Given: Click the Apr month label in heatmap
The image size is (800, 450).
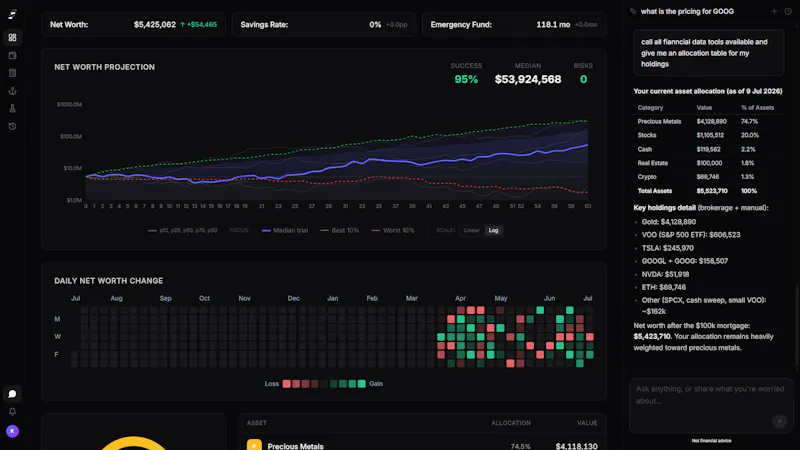Looking at the screenshot, I should click(460, 298).
